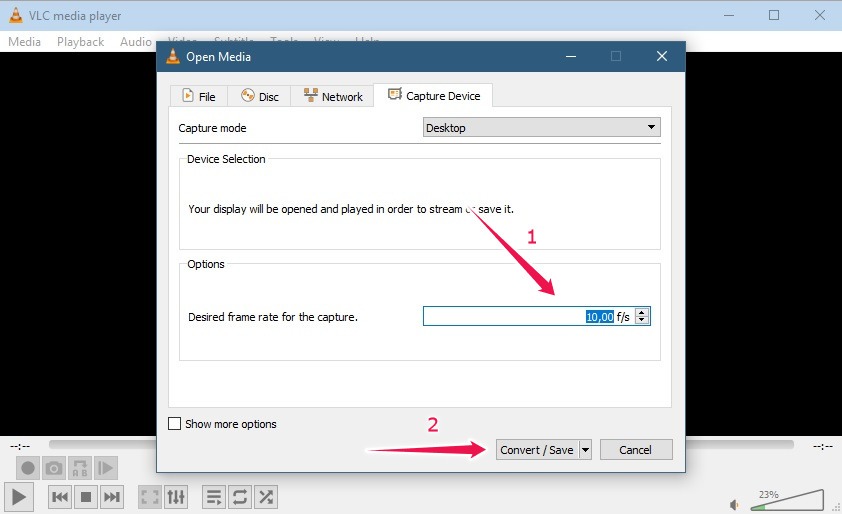Click the playback seek bar

click(x=421, y=444)
